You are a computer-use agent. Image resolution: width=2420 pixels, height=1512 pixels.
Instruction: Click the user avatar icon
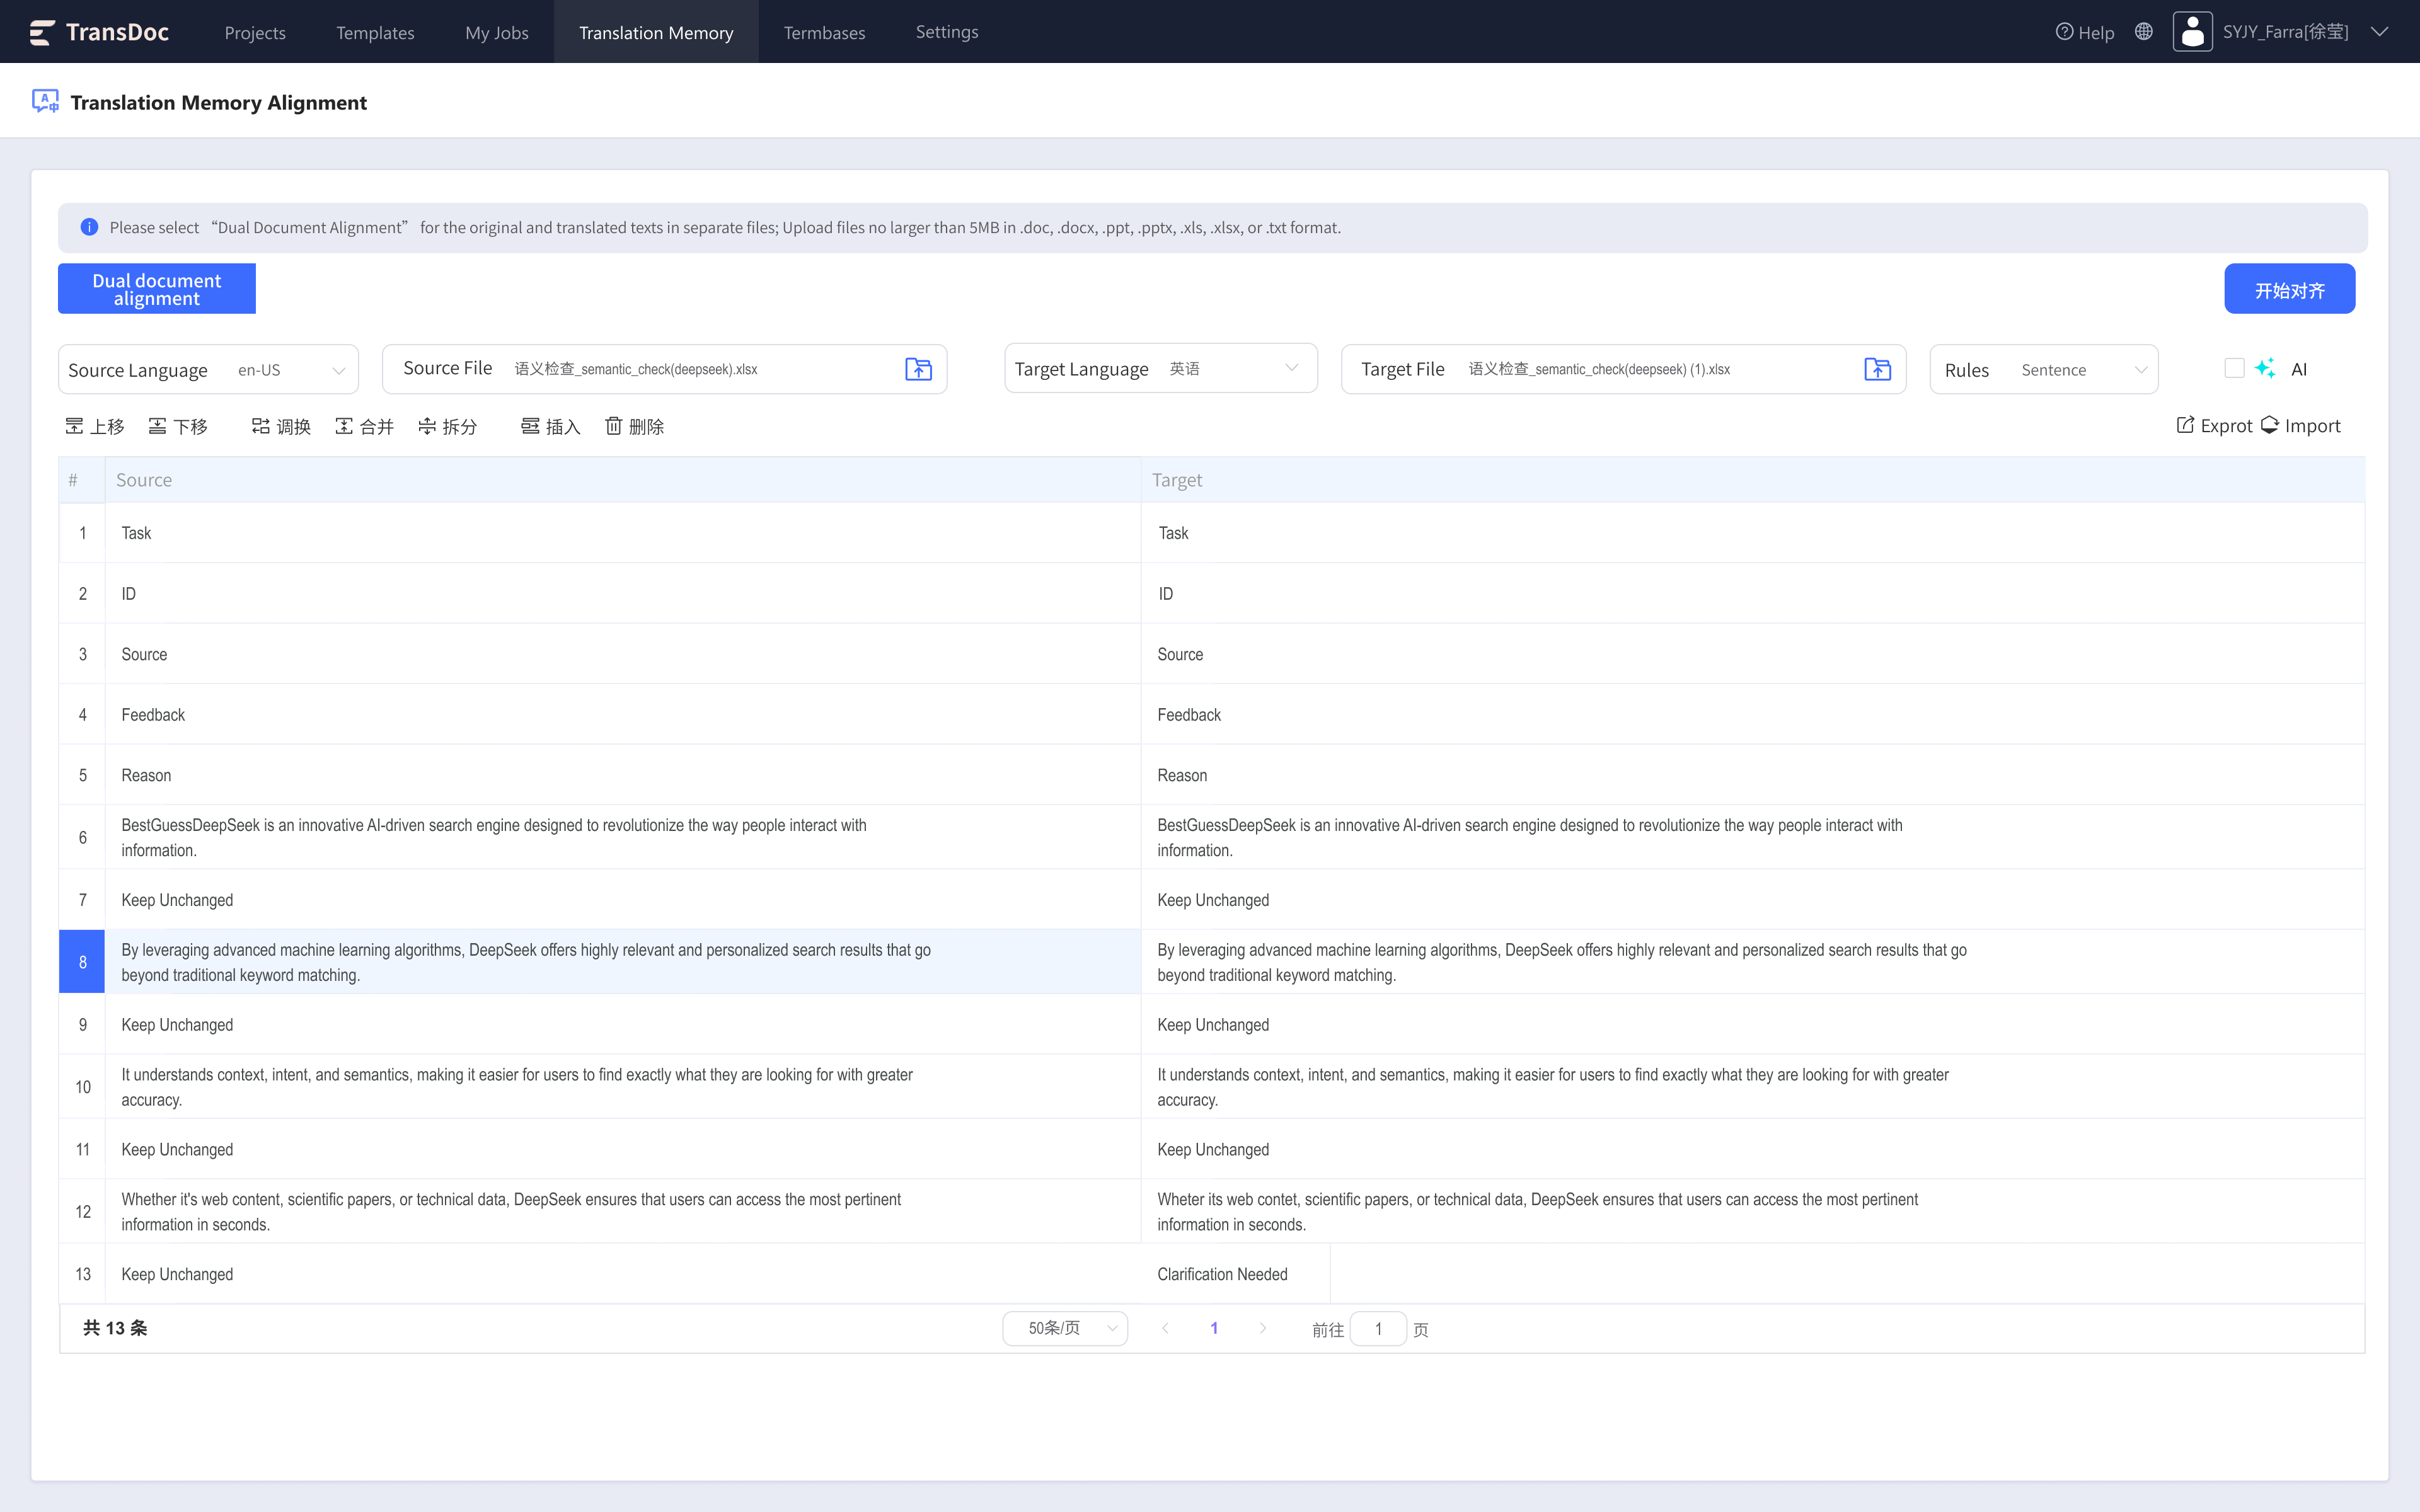(x=2192, y=32)
